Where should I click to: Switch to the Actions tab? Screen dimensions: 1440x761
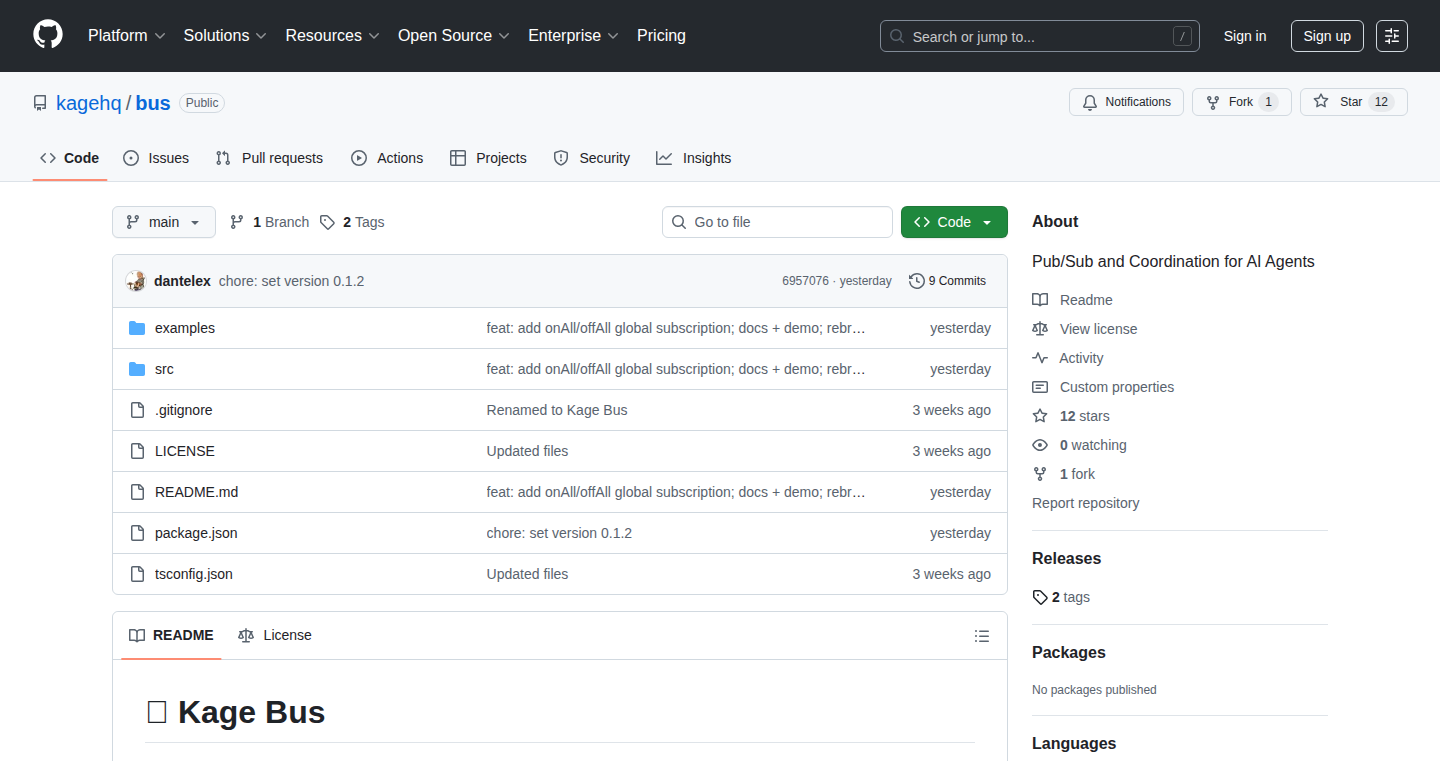387,158
